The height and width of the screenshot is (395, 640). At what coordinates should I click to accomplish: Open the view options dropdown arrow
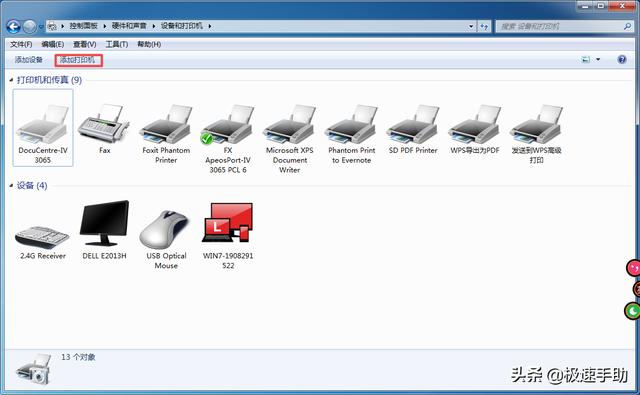tap(598, 60)
